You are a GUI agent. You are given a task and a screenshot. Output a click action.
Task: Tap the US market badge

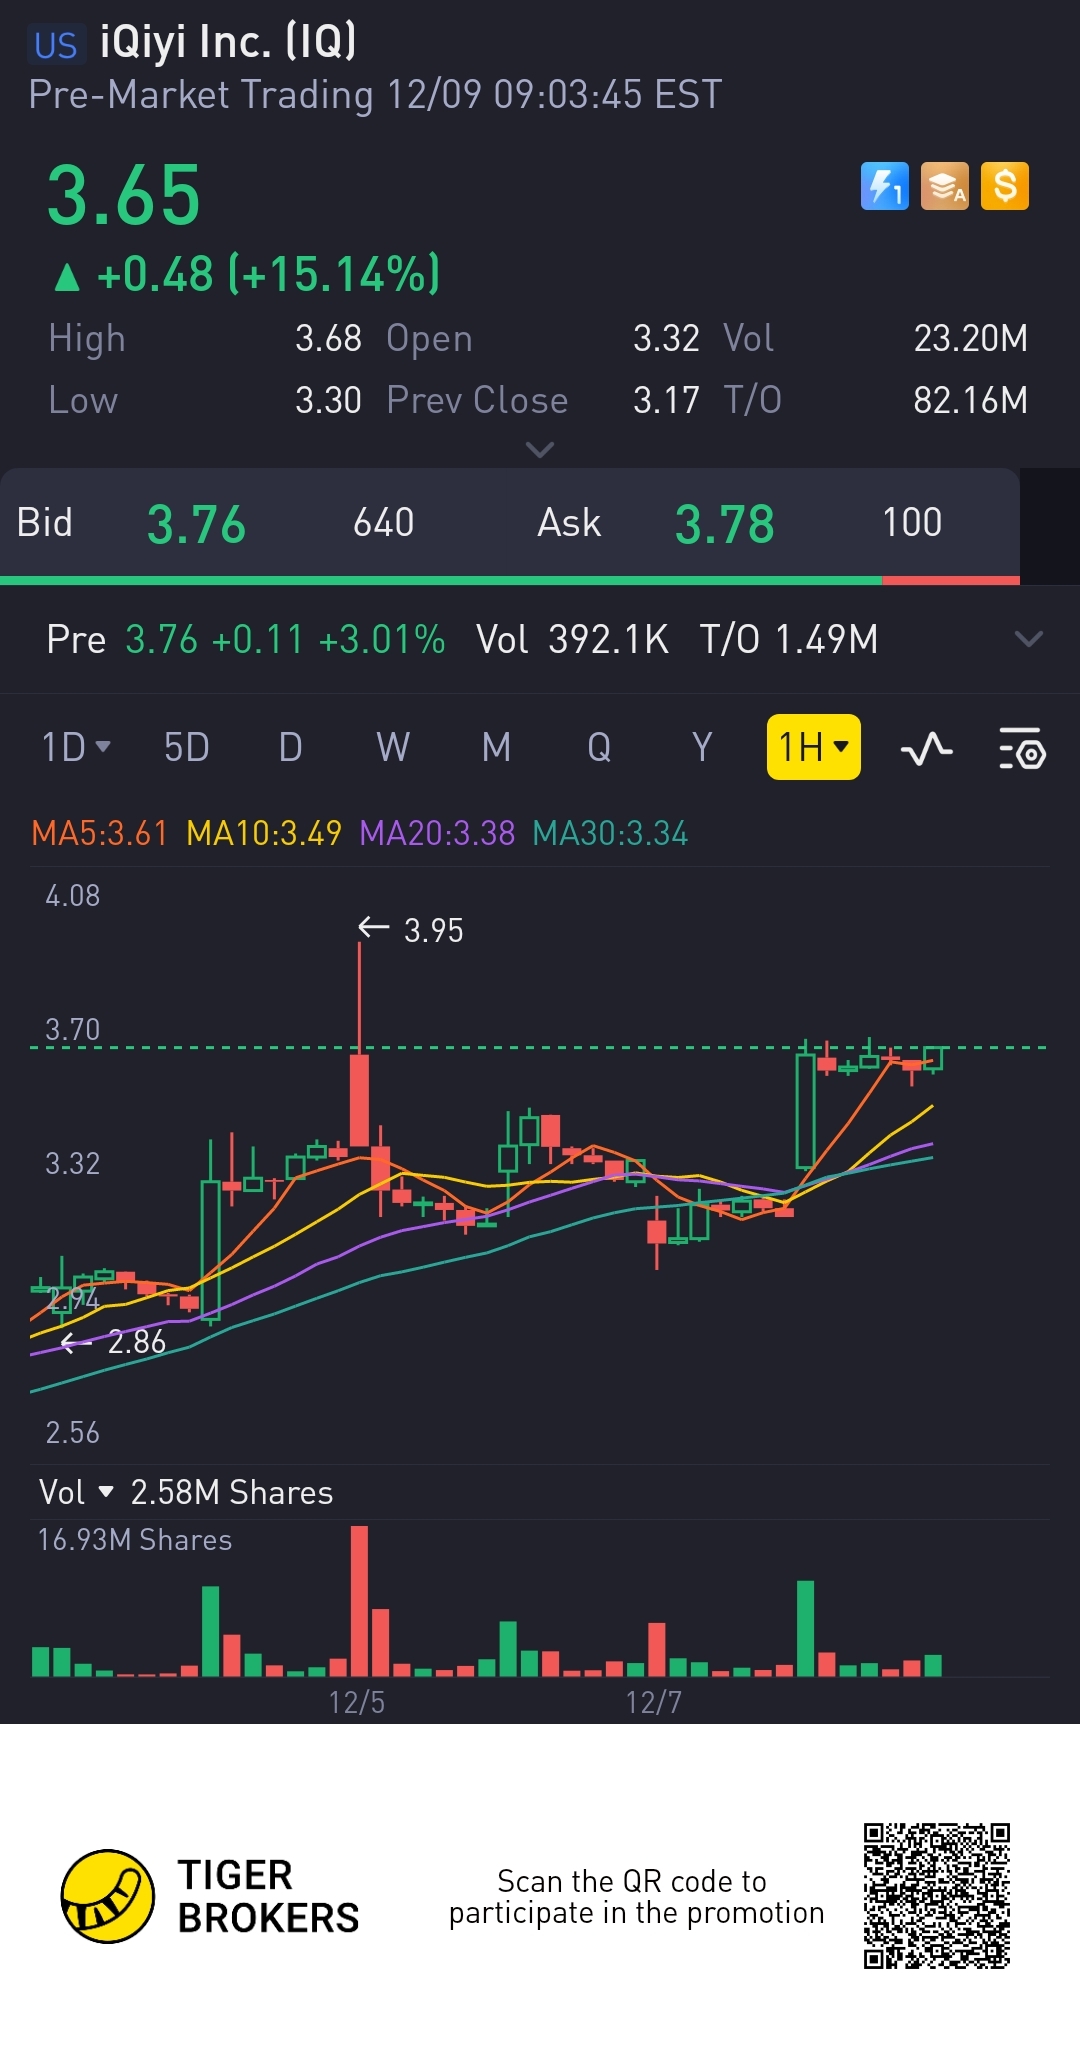[x=56, y=45]
